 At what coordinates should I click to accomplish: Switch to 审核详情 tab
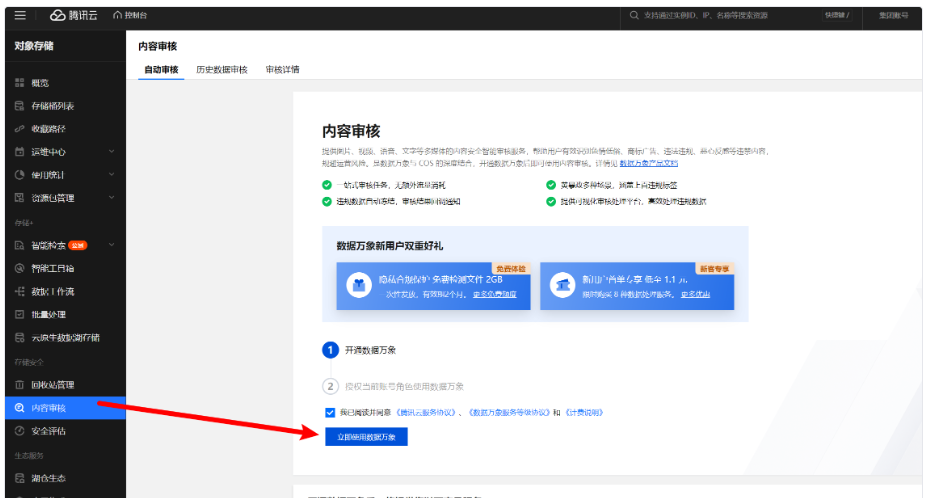(x=282, y=70)
